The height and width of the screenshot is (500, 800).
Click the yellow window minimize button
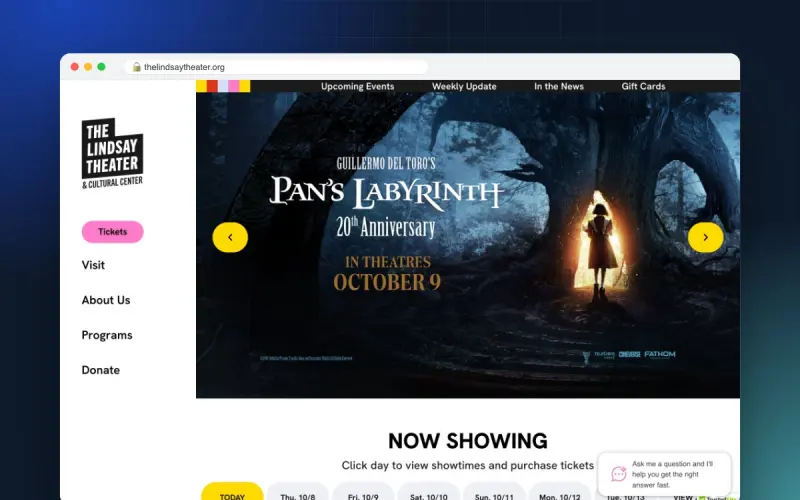click(x=88, y=67)
